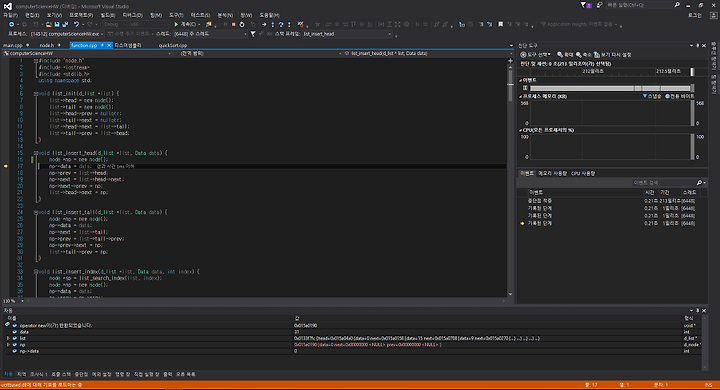Click the Step Over debug icon
The width and height of the screenshot is (720, 390).
(281, 24)
